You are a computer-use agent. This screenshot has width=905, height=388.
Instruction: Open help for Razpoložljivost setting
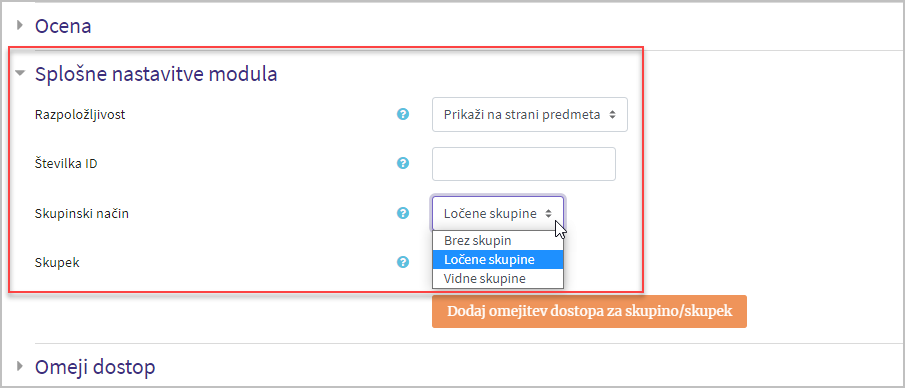(403, 114)
